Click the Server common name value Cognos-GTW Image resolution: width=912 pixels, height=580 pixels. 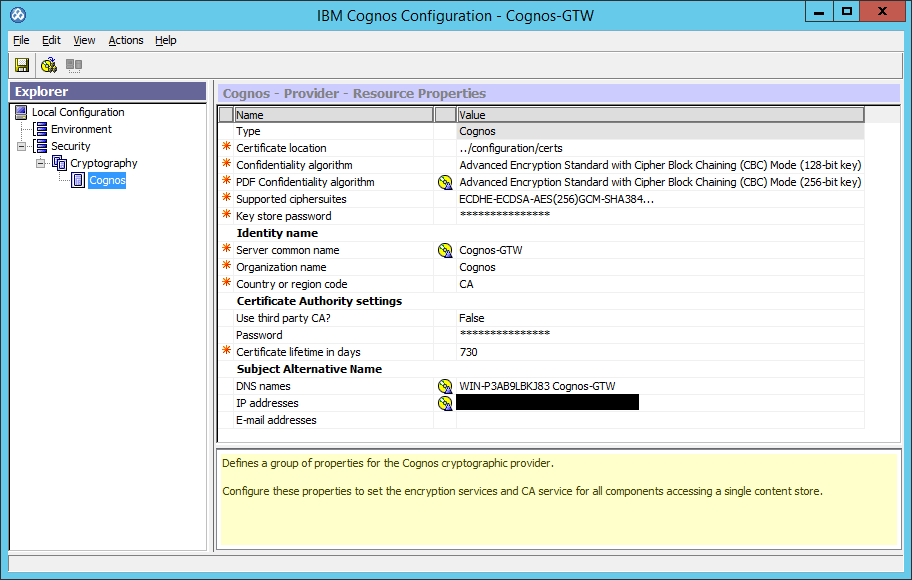491,250
